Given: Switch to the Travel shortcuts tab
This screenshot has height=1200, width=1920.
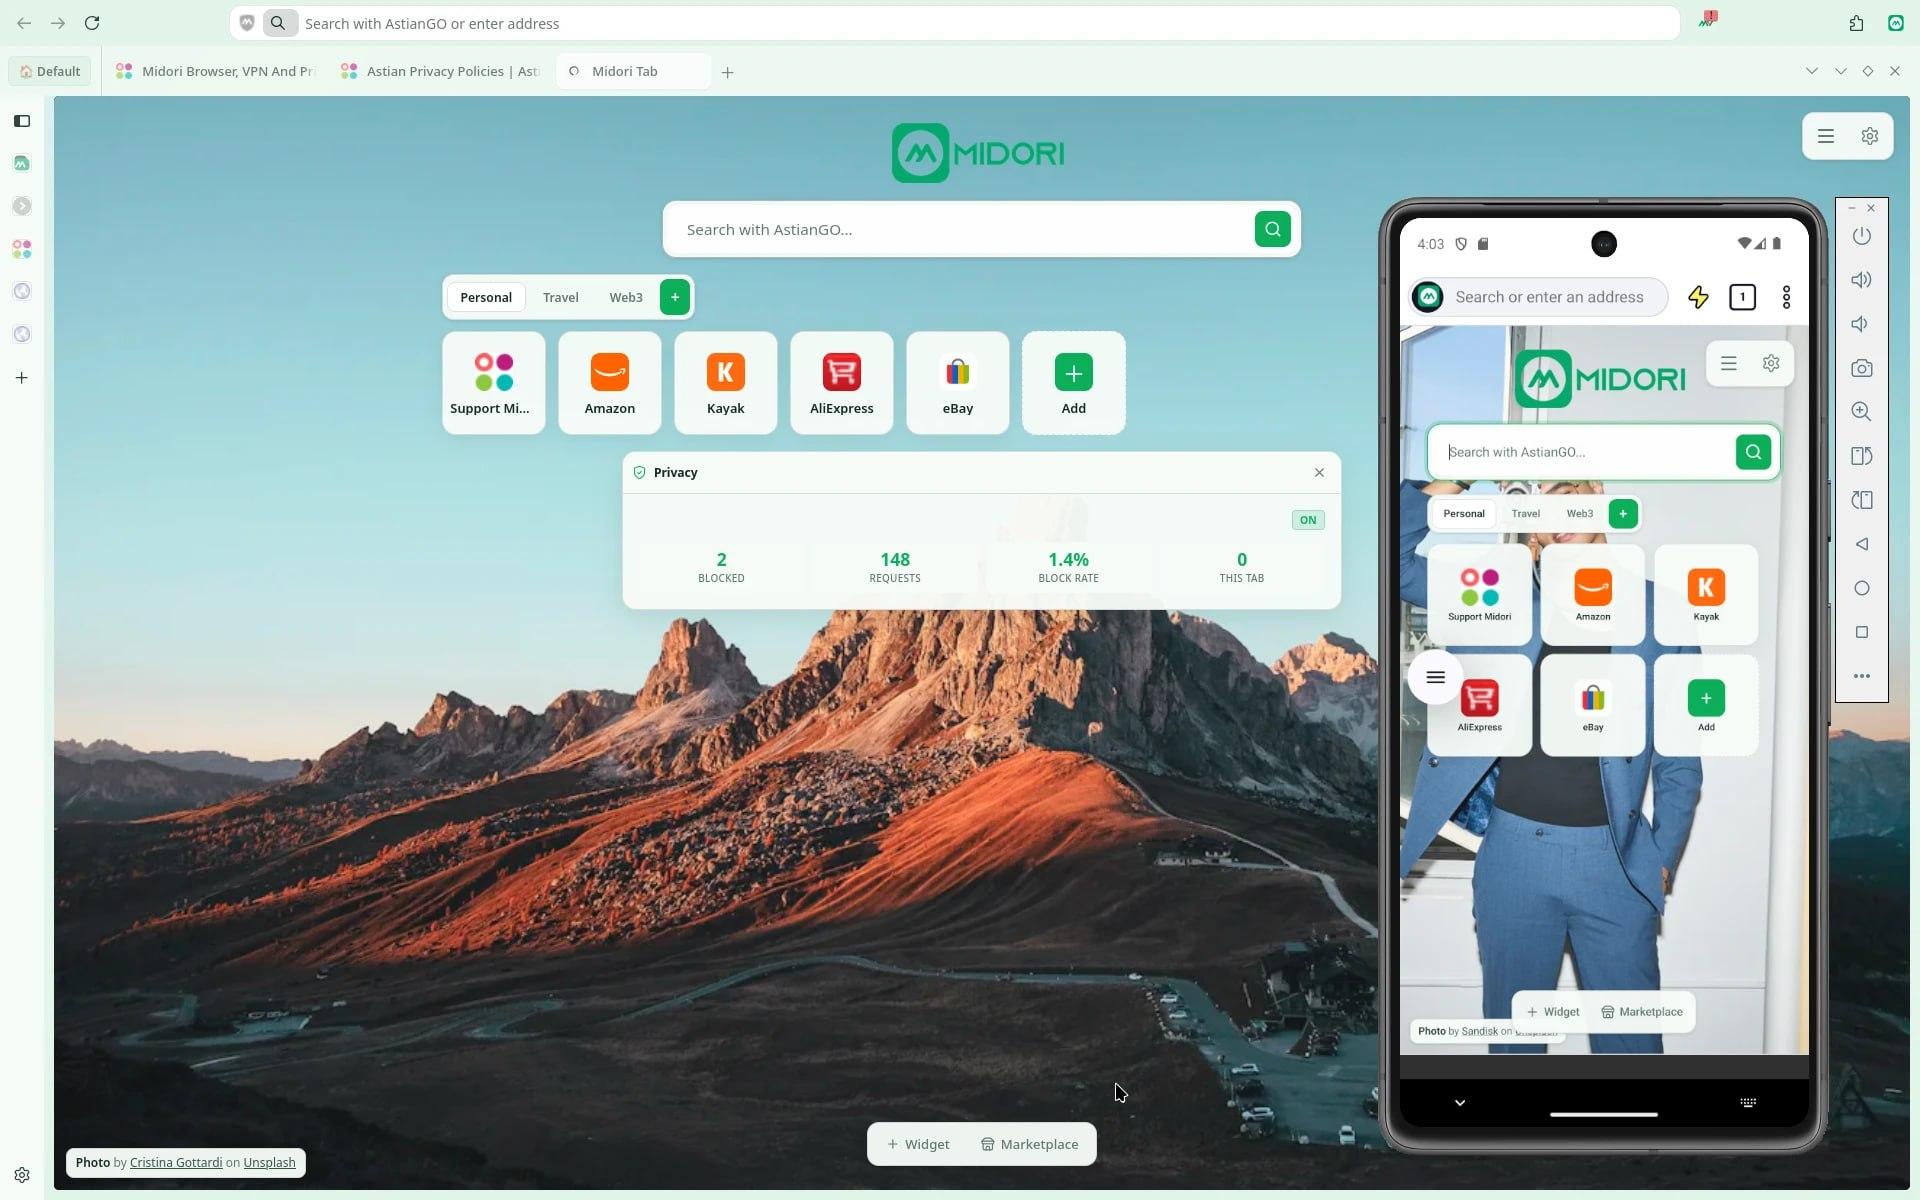Looking at the screenshot, I should 560,297.
